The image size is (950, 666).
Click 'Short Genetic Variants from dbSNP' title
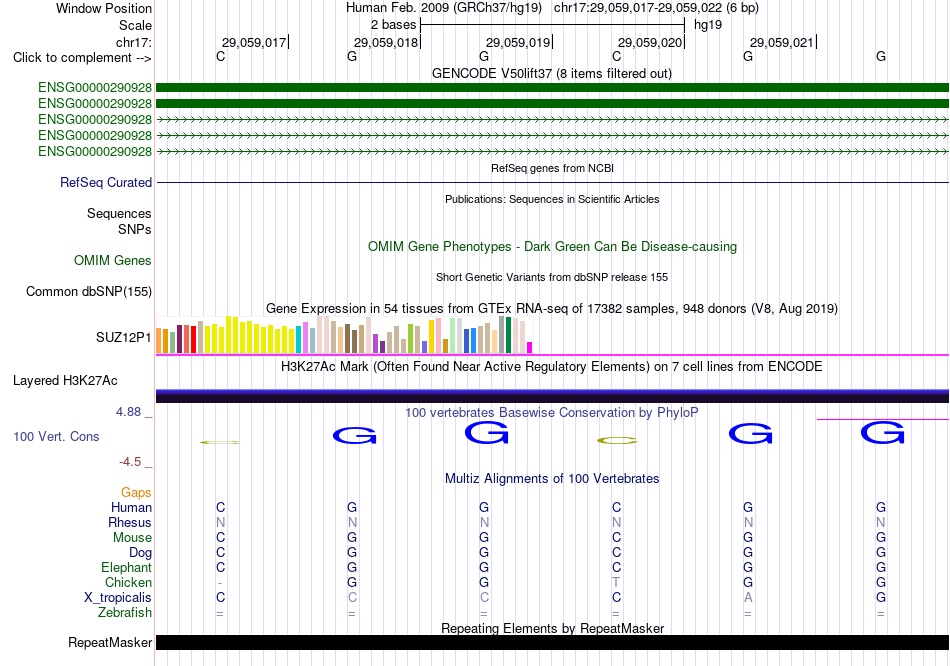pos(552,277)
